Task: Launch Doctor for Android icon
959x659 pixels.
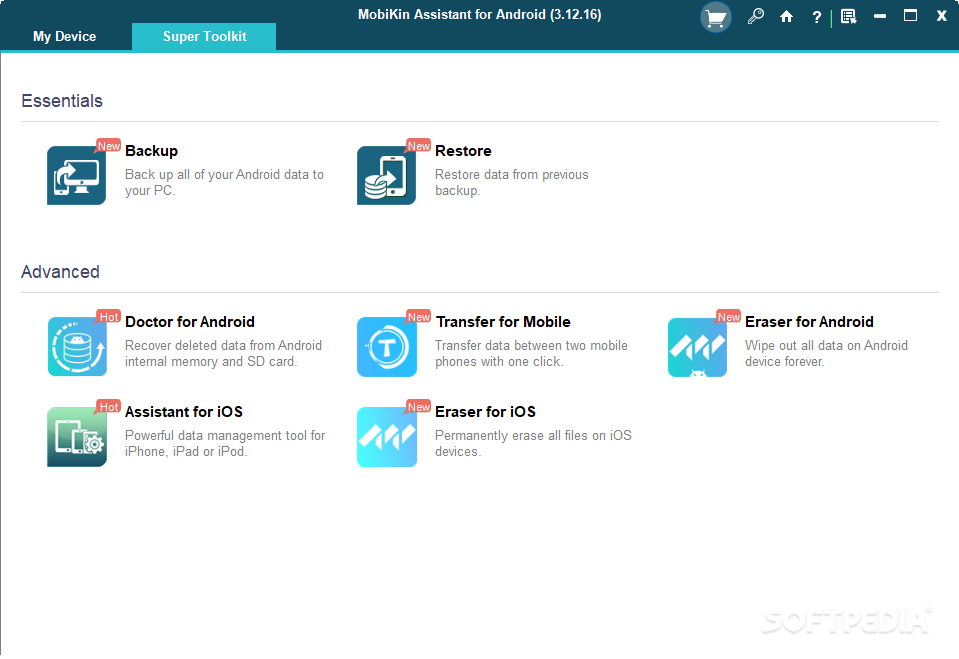Action: tap(77, 346)
